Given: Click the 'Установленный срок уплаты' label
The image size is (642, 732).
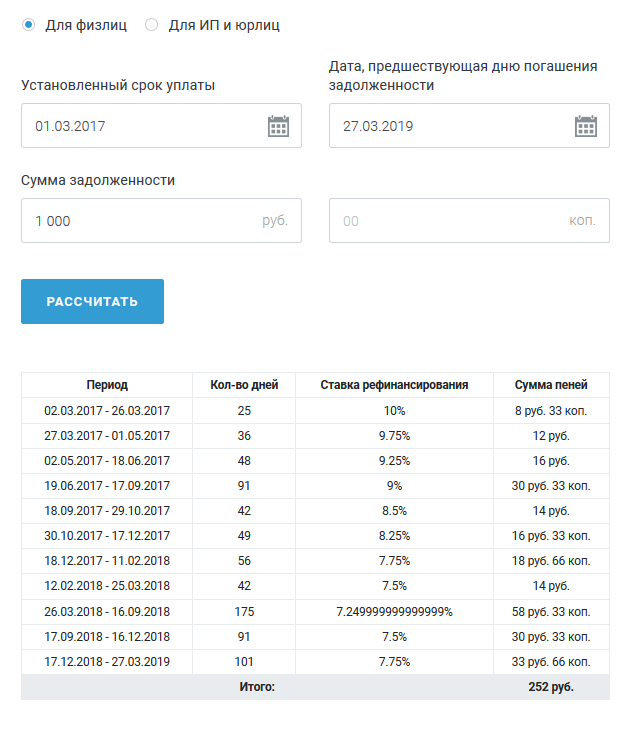Looking at the screenshot, I should [x=118, y=85].
